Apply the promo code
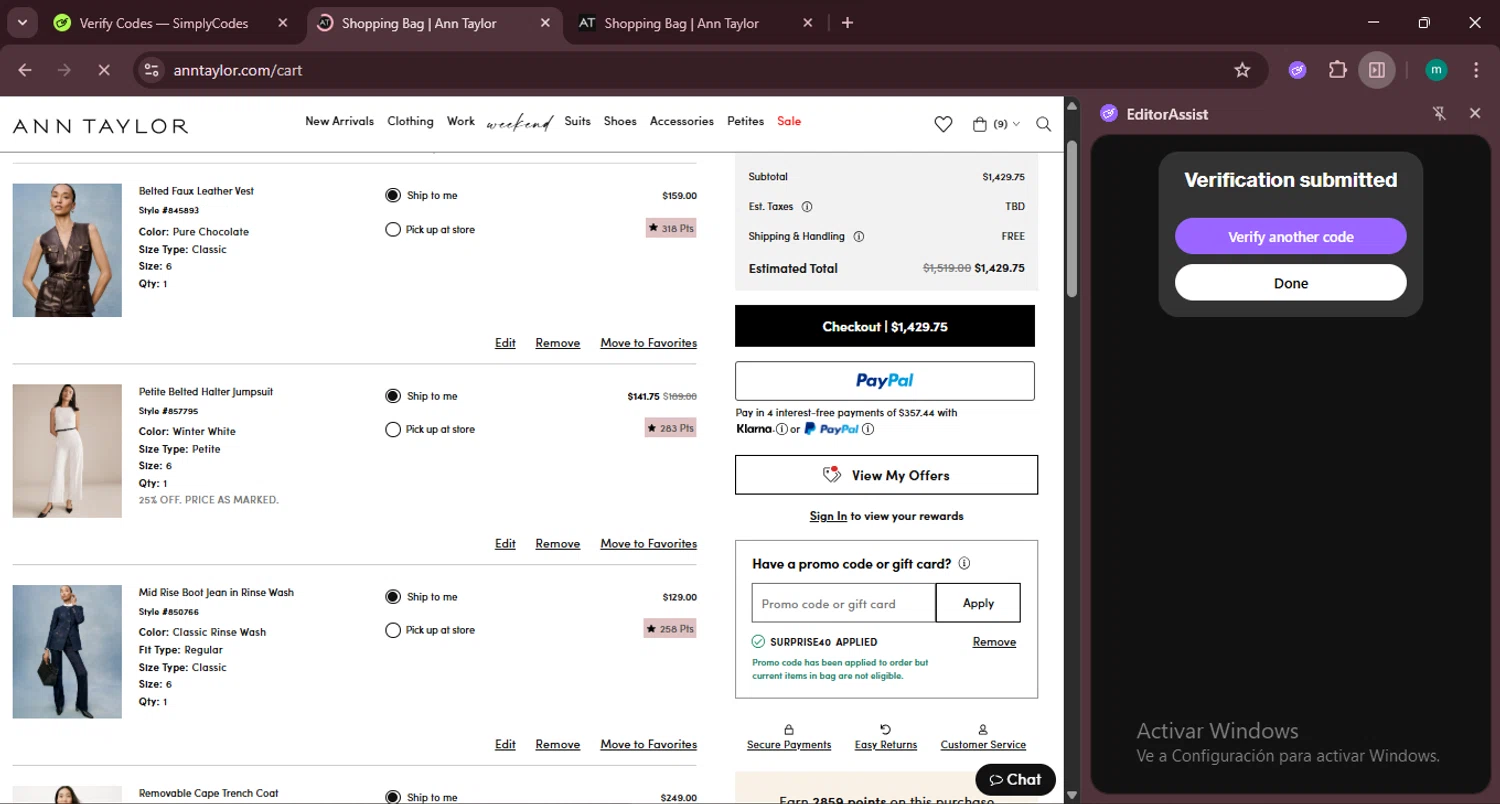 point(978,603)
